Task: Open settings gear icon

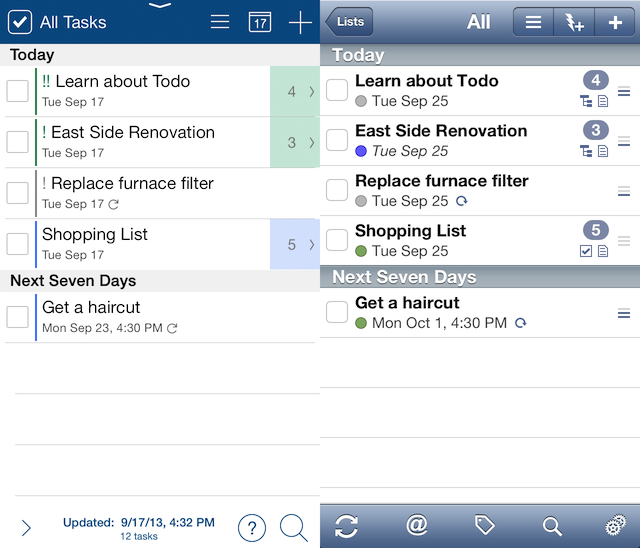Action: [616, 525]
